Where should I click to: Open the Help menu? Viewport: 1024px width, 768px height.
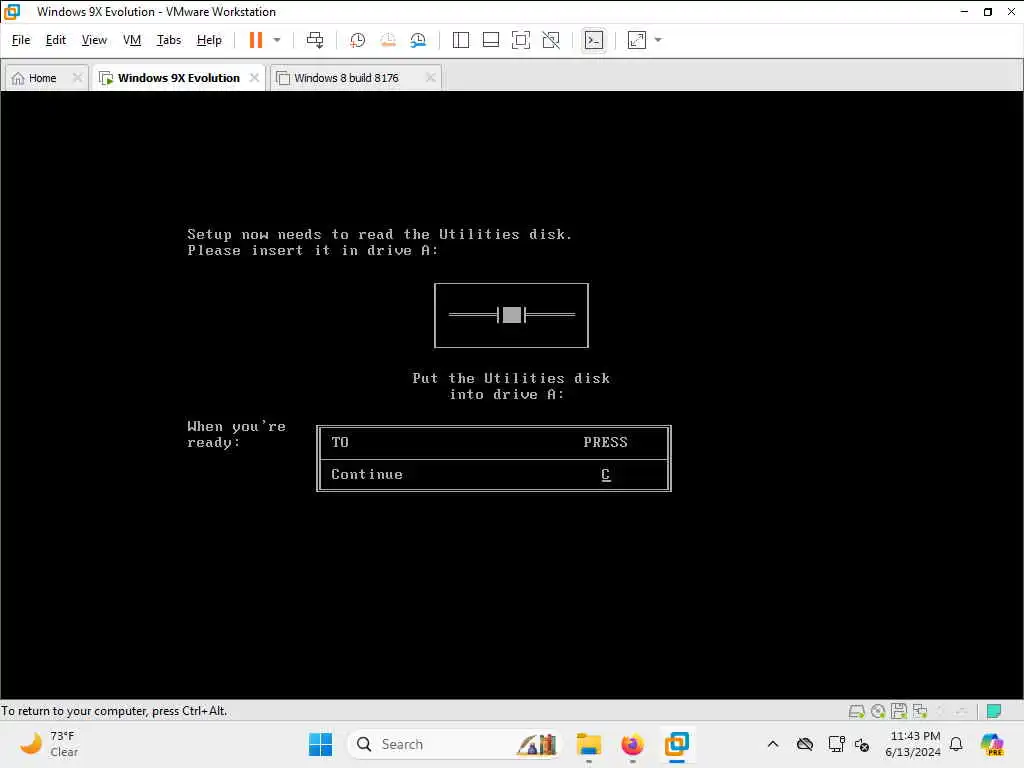coord(209,40)
